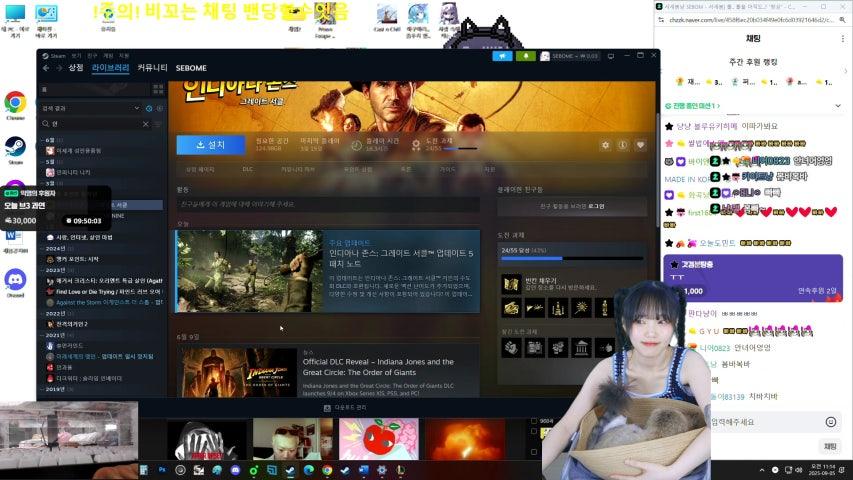853x480 pixels.
Task: Open the SEBOME profile tab
Action: tap(191, 68)
